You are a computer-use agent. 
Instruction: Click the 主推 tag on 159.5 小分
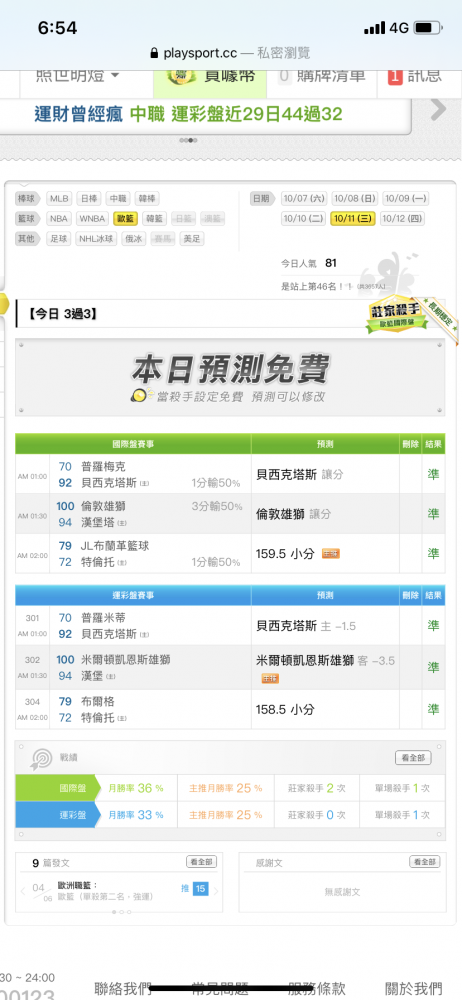[331, 554]
